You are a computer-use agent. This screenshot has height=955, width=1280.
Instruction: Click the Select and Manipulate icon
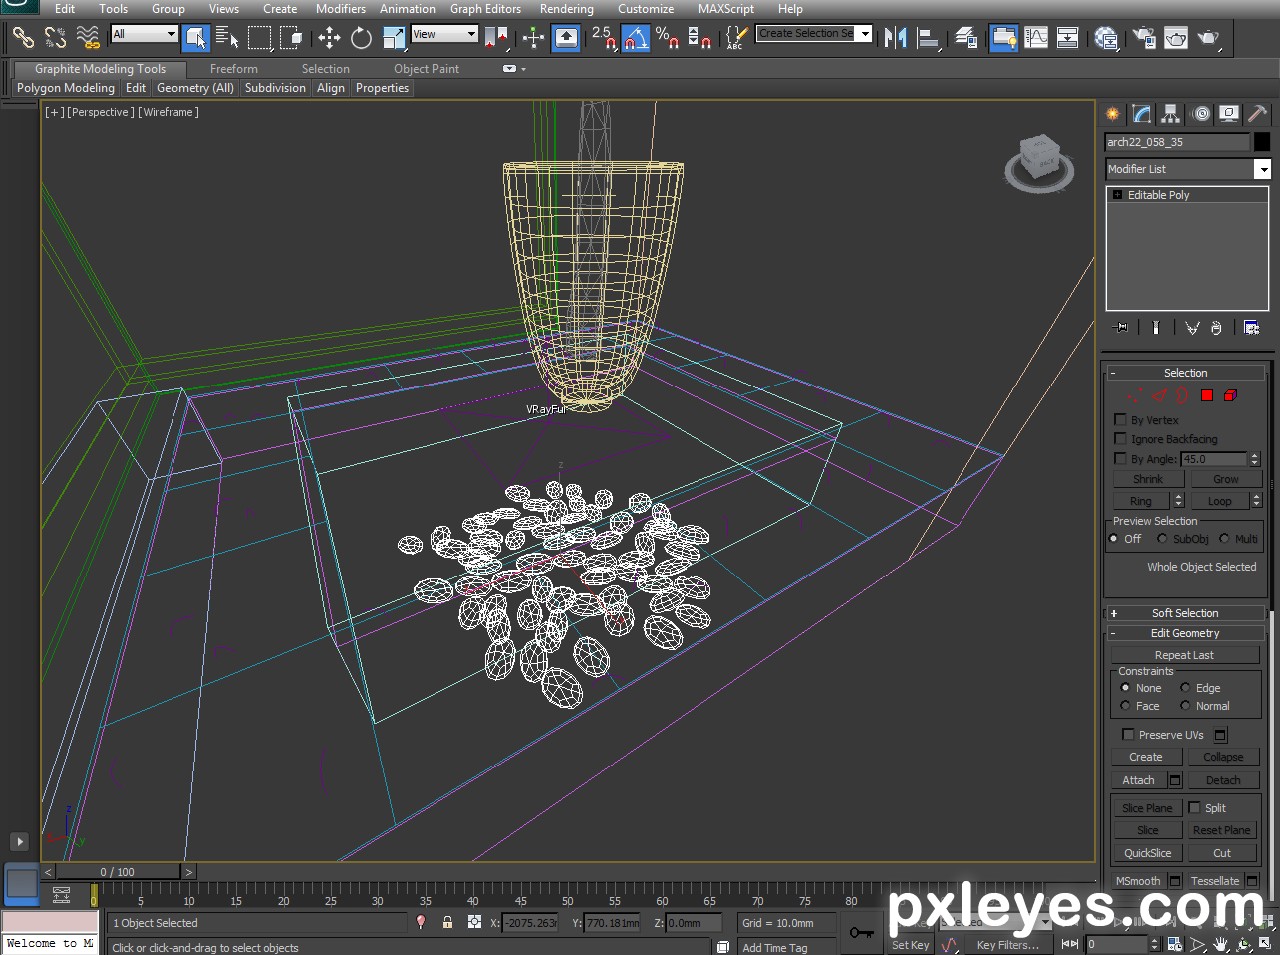533,38
